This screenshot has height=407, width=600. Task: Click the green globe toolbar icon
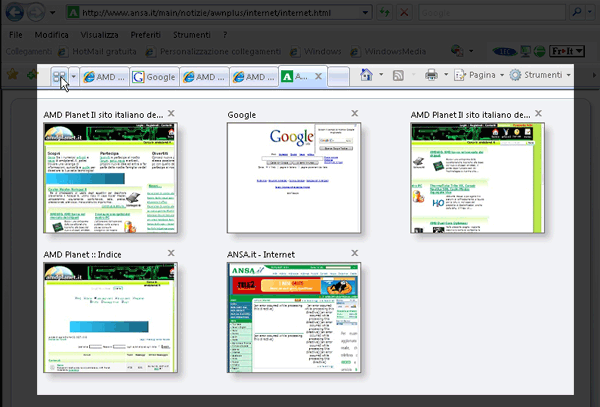[540, 51]
